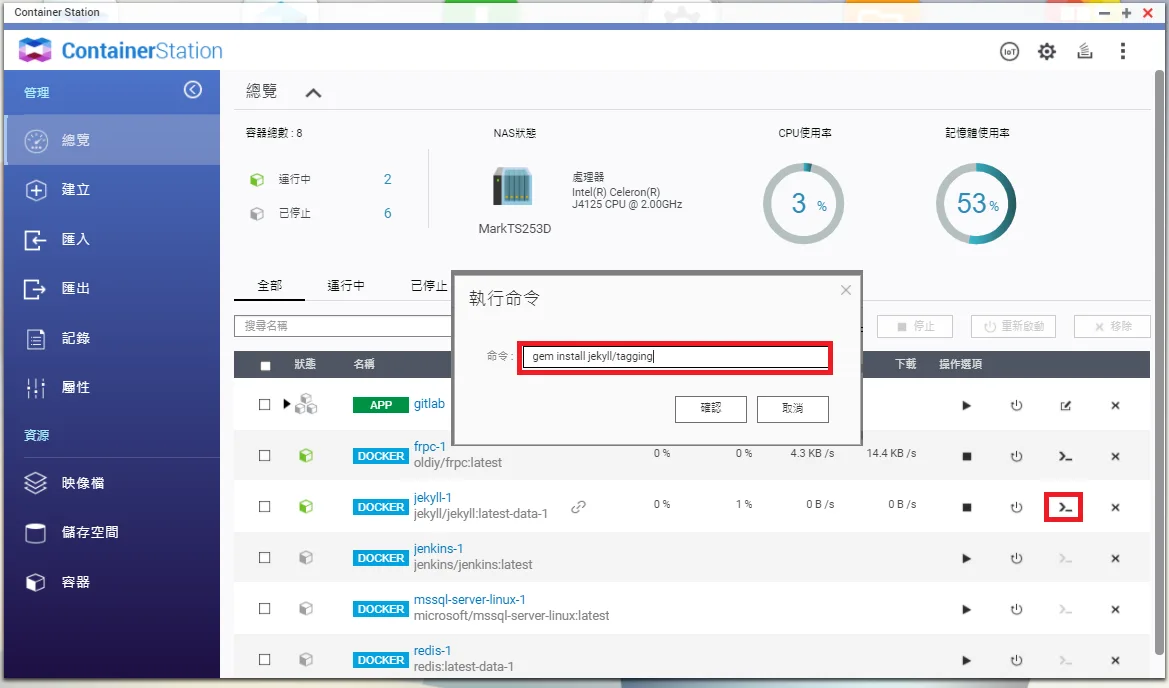Screen dimensions: 1169x688
Task: Restart jenkins-1 with power icon
Action: point(1016,558)
